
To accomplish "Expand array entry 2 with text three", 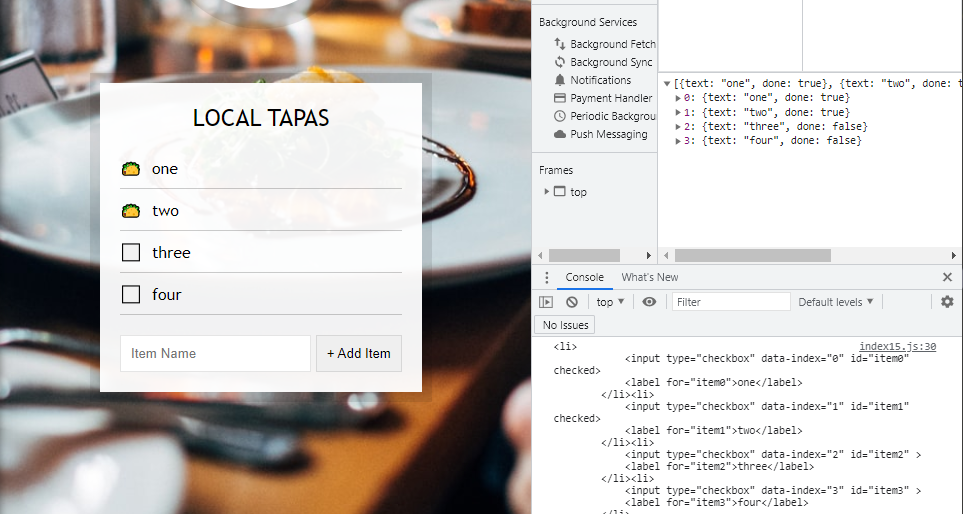I will tap(678, 127).
